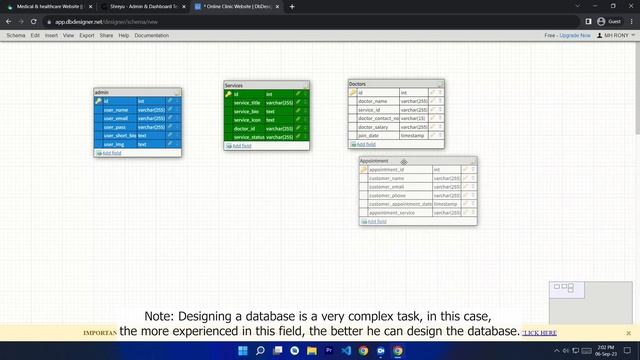Open File Explorer from the taskbar
The height and width of the screenshot is (360, 640).
pos(312,351)
